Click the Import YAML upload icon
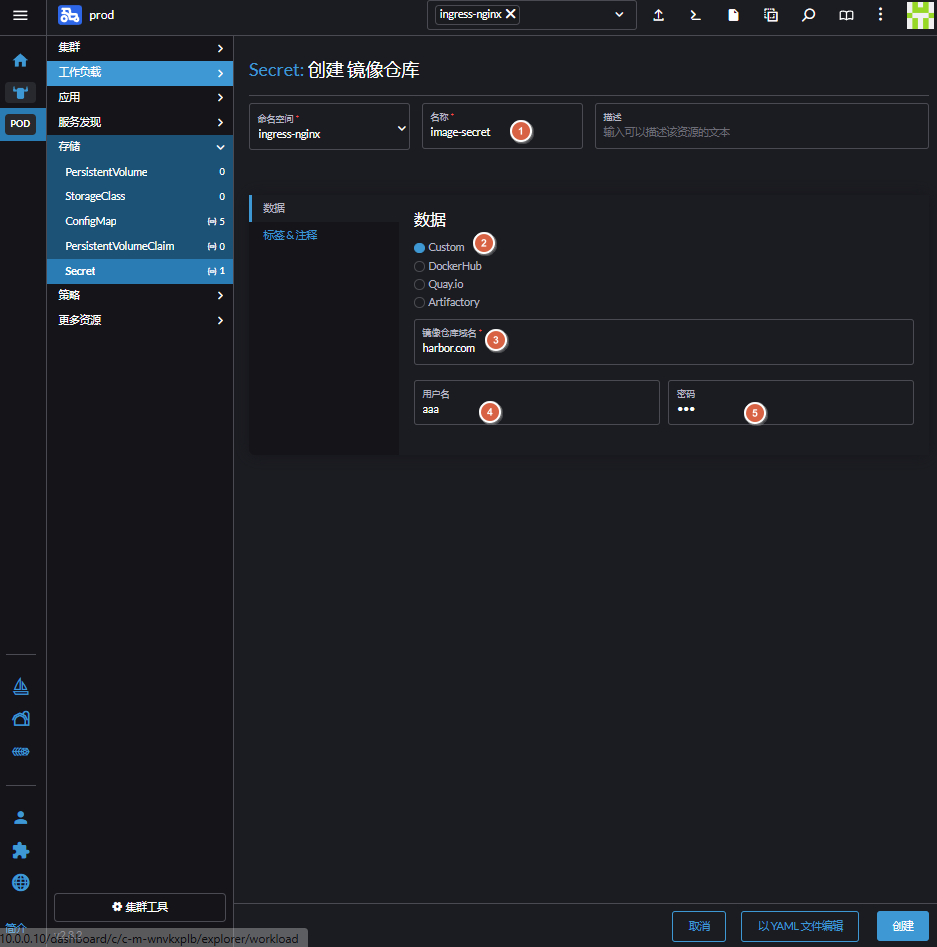 coord(658,15)
